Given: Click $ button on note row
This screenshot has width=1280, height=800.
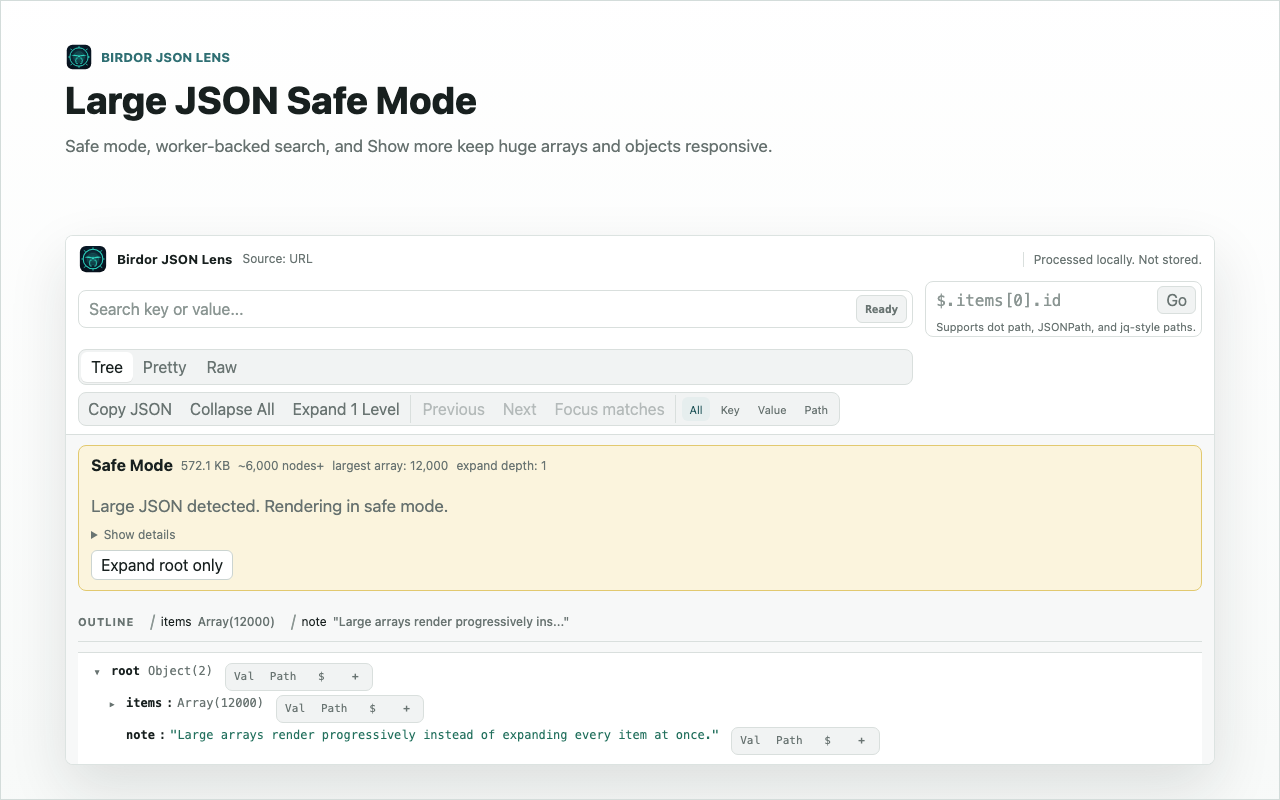Looking at the screenshot, I should point(828,741).
